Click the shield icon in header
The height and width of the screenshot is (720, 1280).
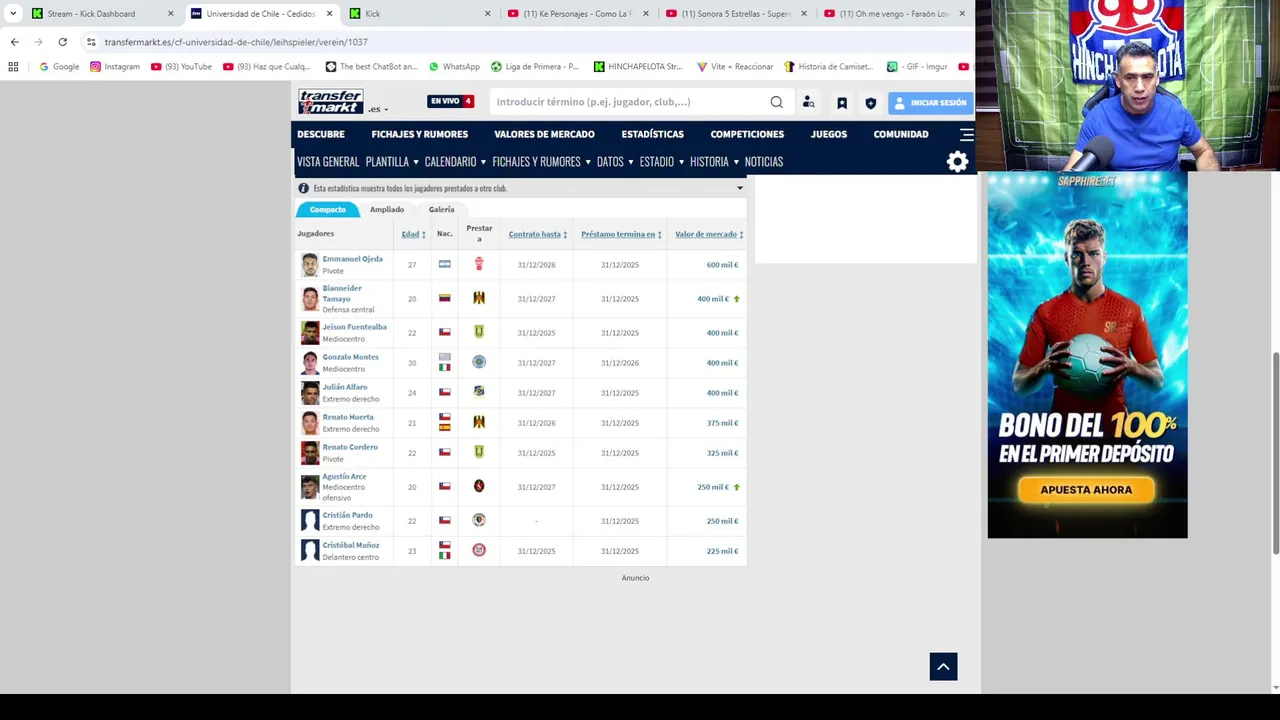pyautogui.click(x=871, y=102)
